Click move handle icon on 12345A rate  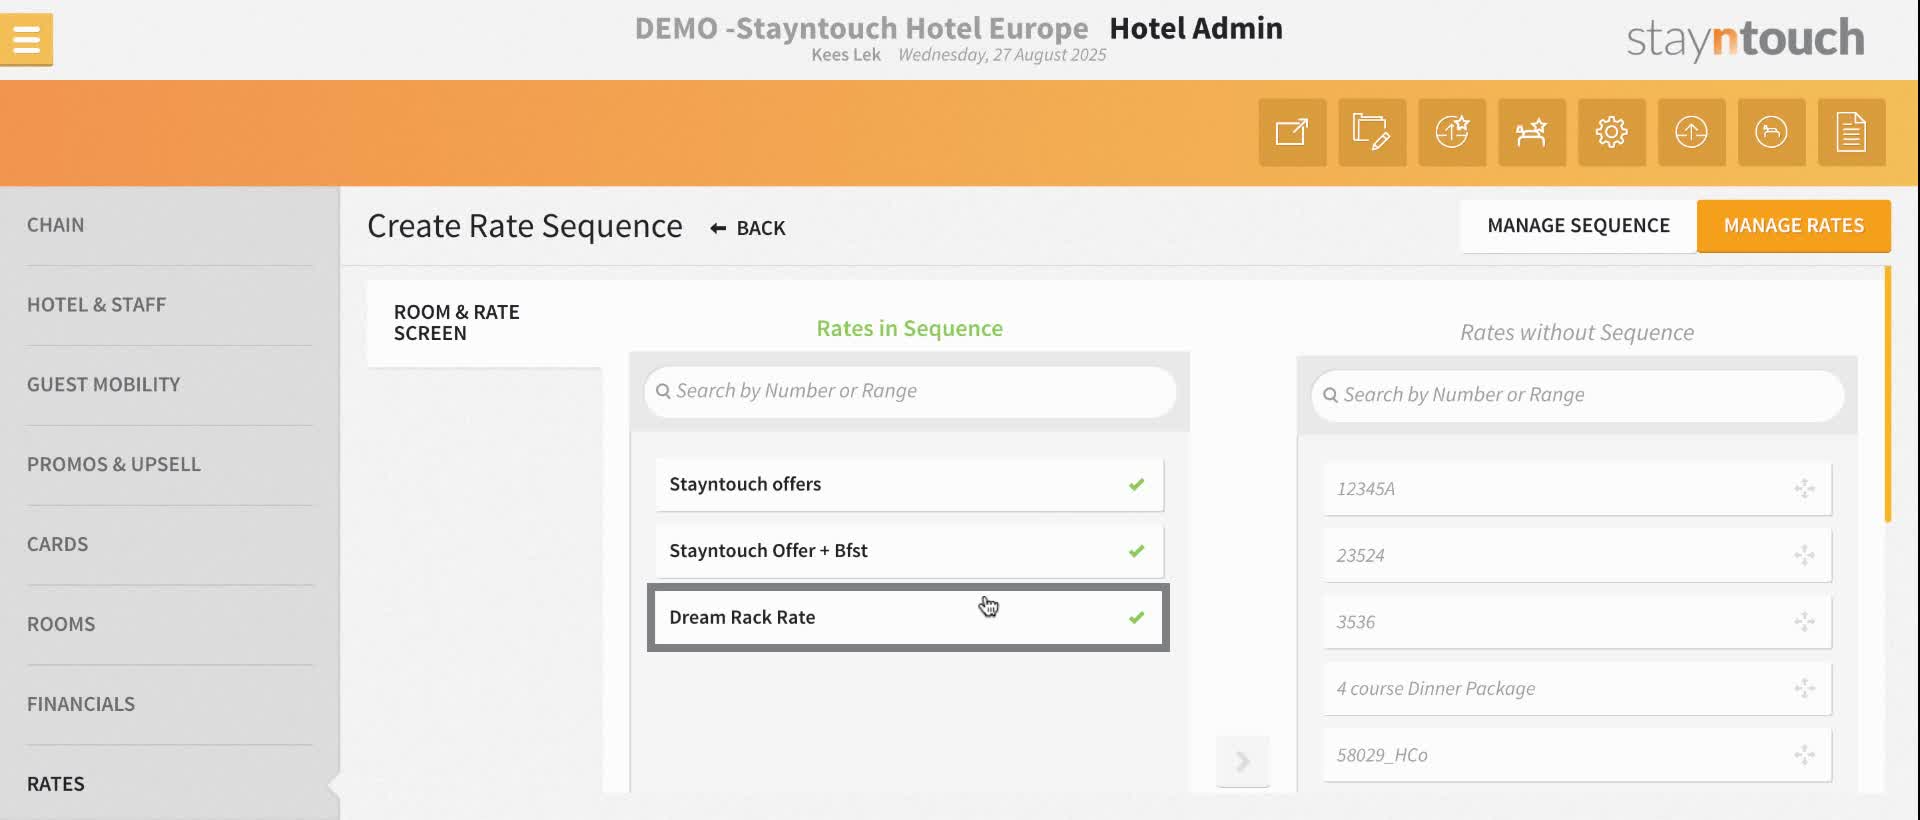coord(1804,489)
